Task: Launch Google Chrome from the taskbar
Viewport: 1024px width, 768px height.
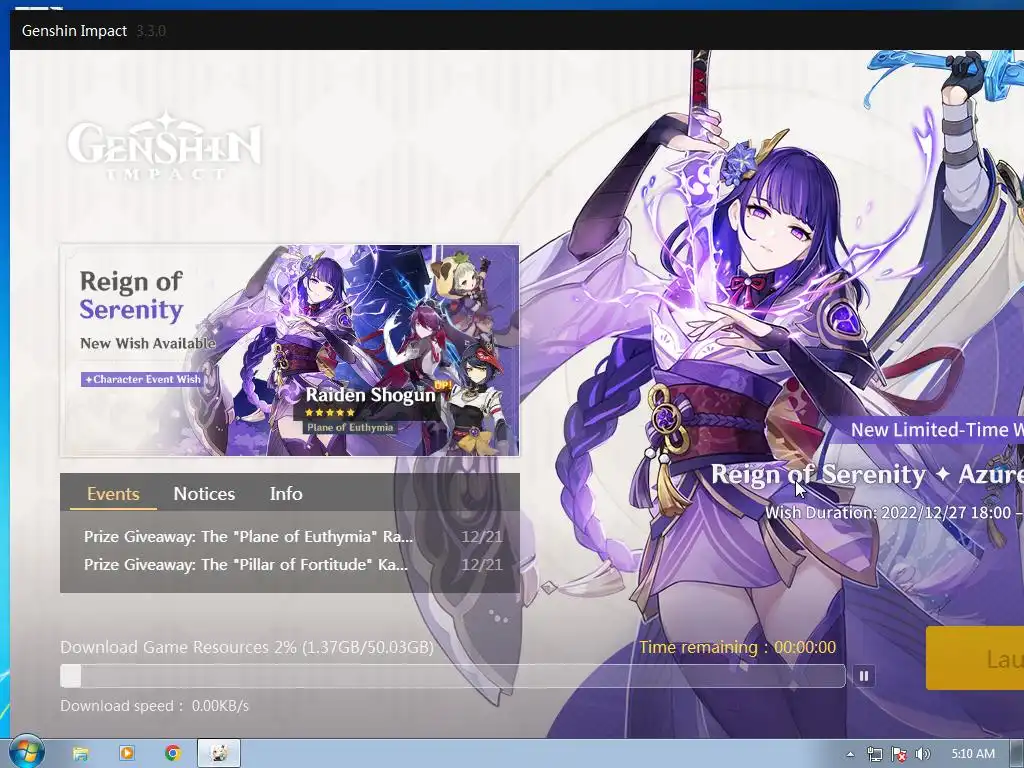Action: 173,754
